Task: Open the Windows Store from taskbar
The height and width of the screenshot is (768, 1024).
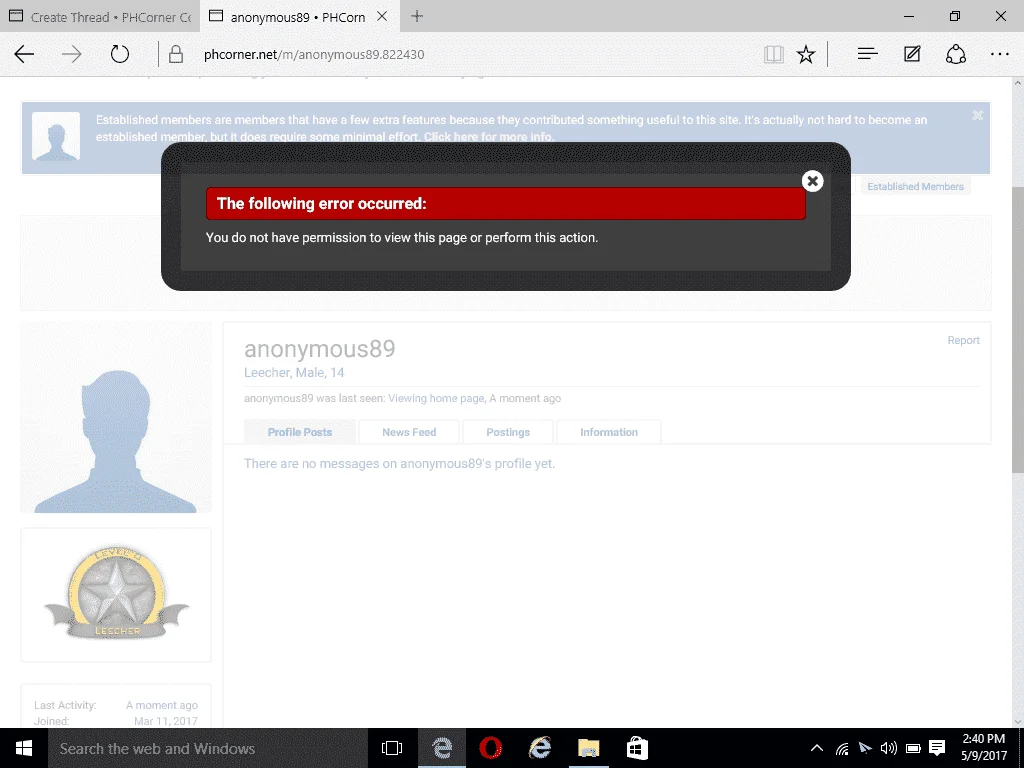Action: click(637, 748)
